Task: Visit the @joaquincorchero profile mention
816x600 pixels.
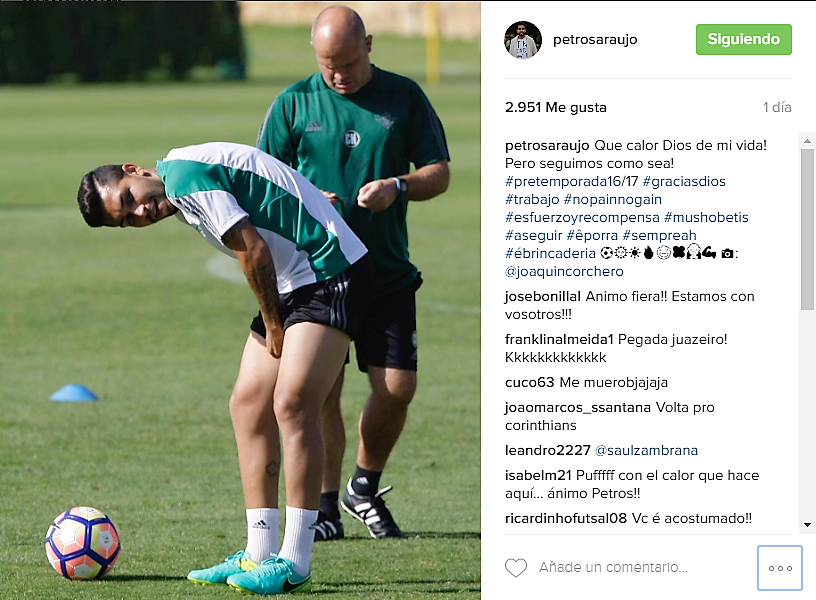Action: coord(564,271)
